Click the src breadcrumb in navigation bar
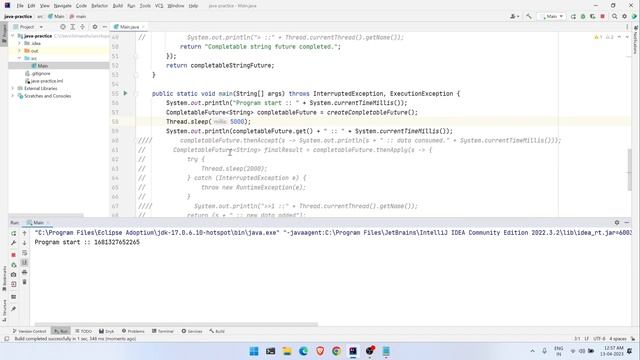The image size is (640, 360). (x=40, y=16)
